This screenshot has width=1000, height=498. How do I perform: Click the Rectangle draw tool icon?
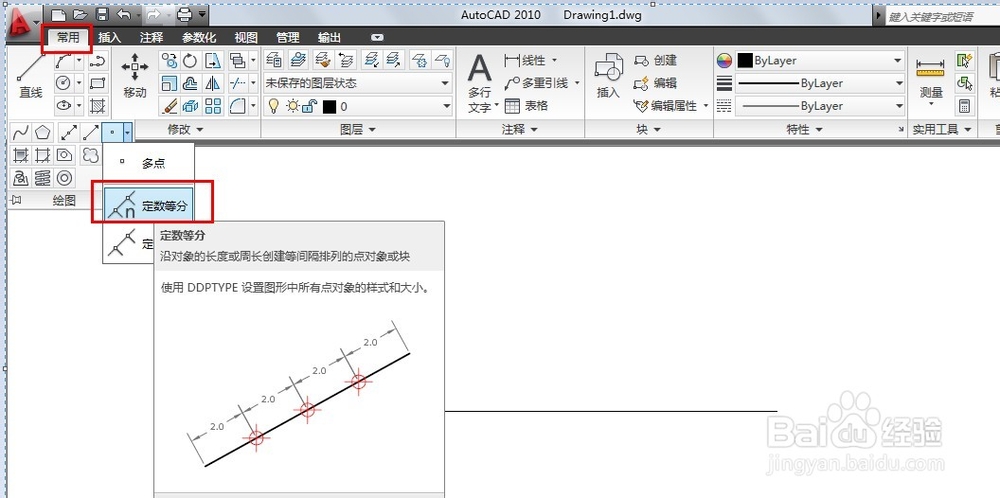pyautogui.click(x=98, y=83)
